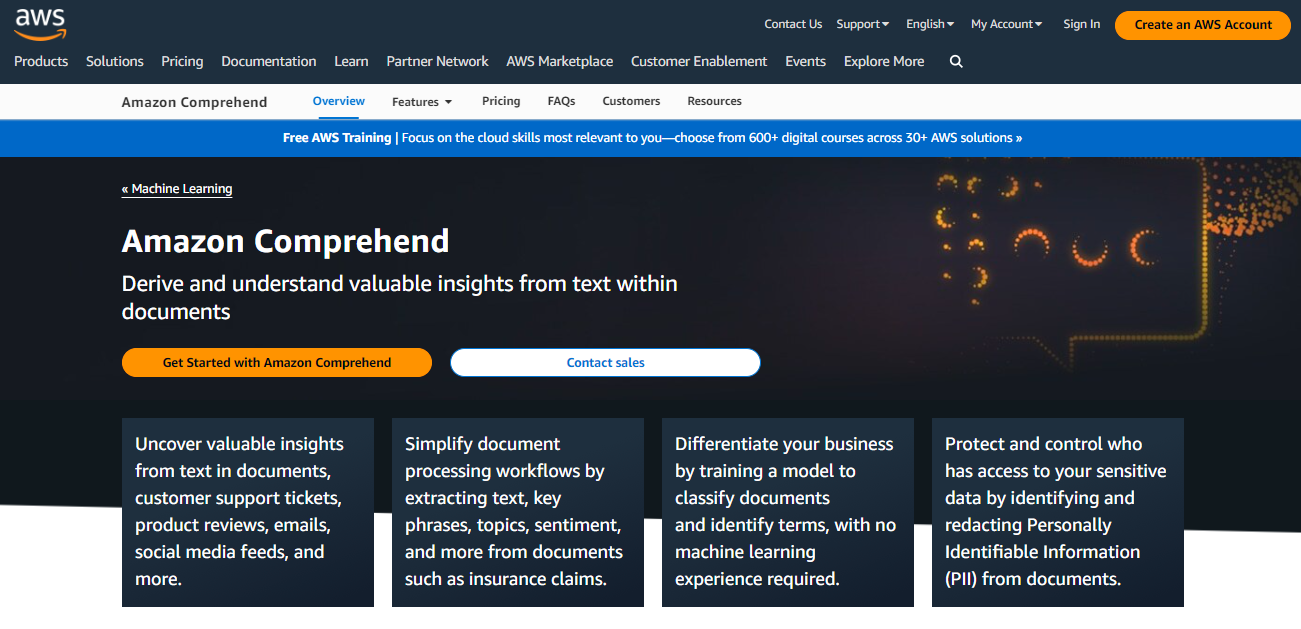1301x629 pixels.
Task: Open the Events menu
Action: (x=805, y=61)
